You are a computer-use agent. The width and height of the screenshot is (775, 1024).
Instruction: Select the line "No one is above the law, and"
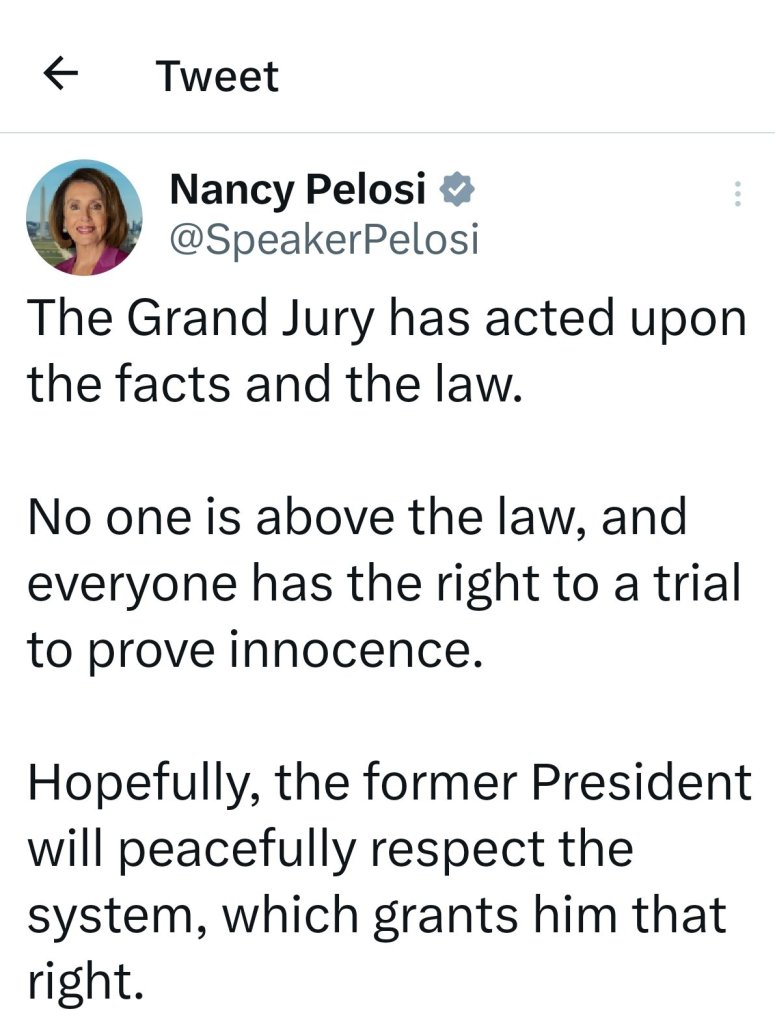click(x=357, y=517)
